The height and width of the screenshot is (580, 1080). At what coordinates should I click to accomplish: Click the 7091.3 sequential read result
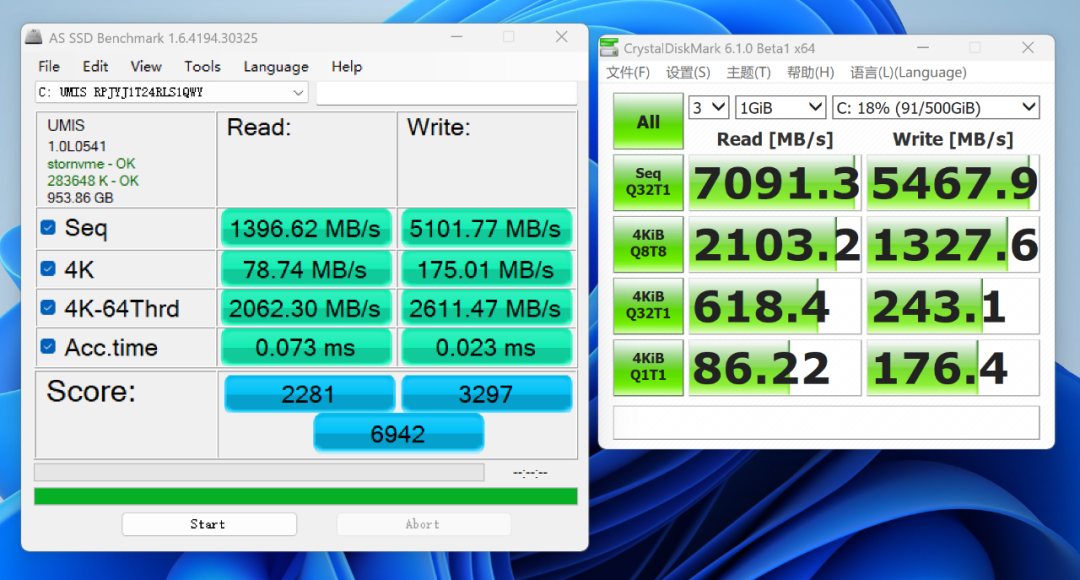coord(775,183)
